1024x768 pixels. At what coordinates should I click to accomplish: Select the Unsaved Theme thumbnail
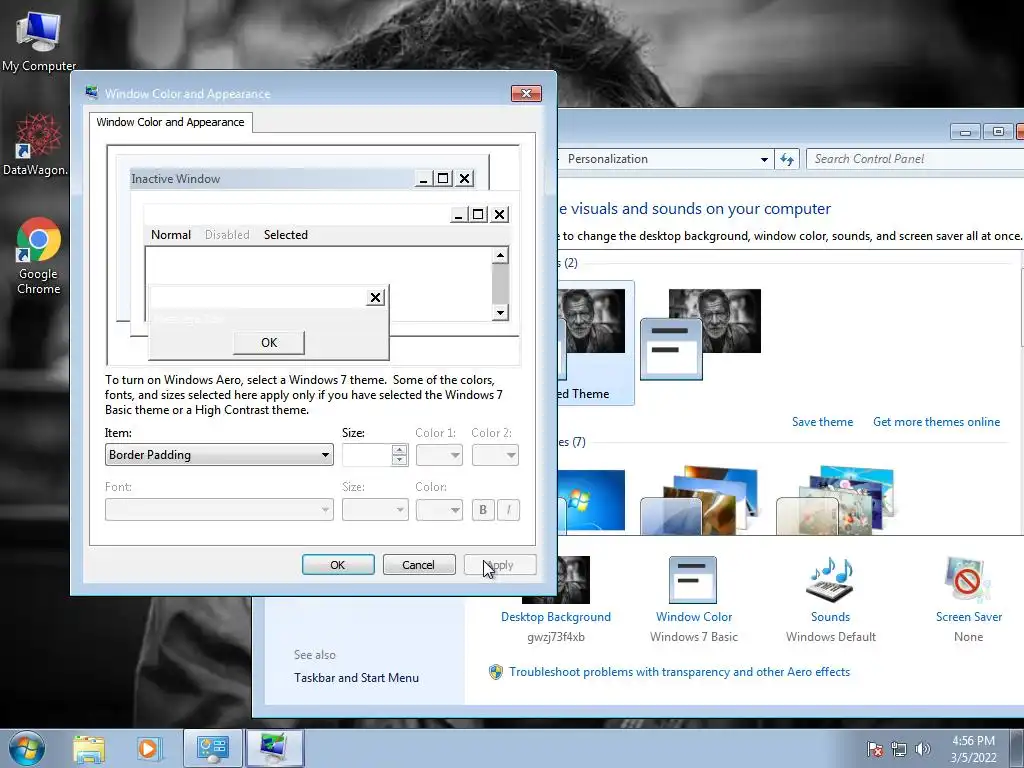click(596, 343)
